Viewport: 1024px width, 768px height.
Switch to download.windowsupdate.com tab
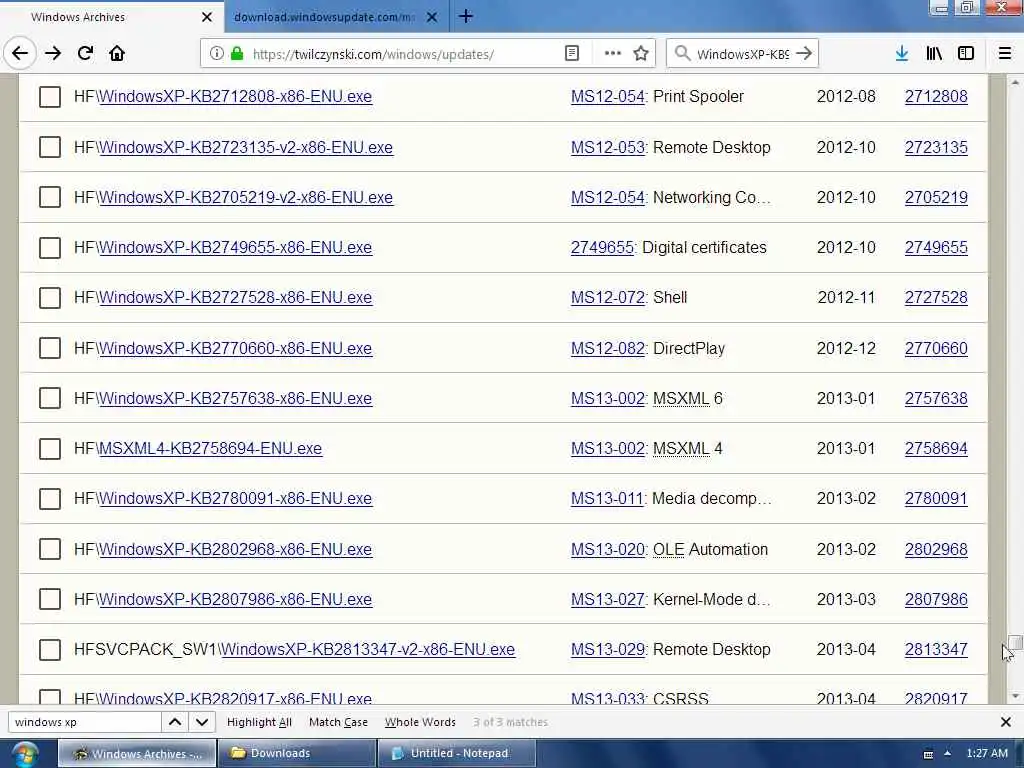tap(336, 17)
